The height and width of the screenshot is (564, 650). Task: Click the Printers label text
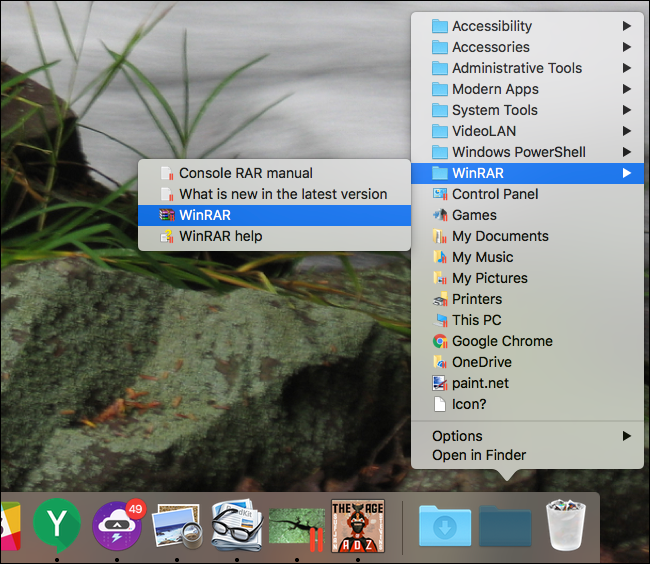click(x=477, y=299)
